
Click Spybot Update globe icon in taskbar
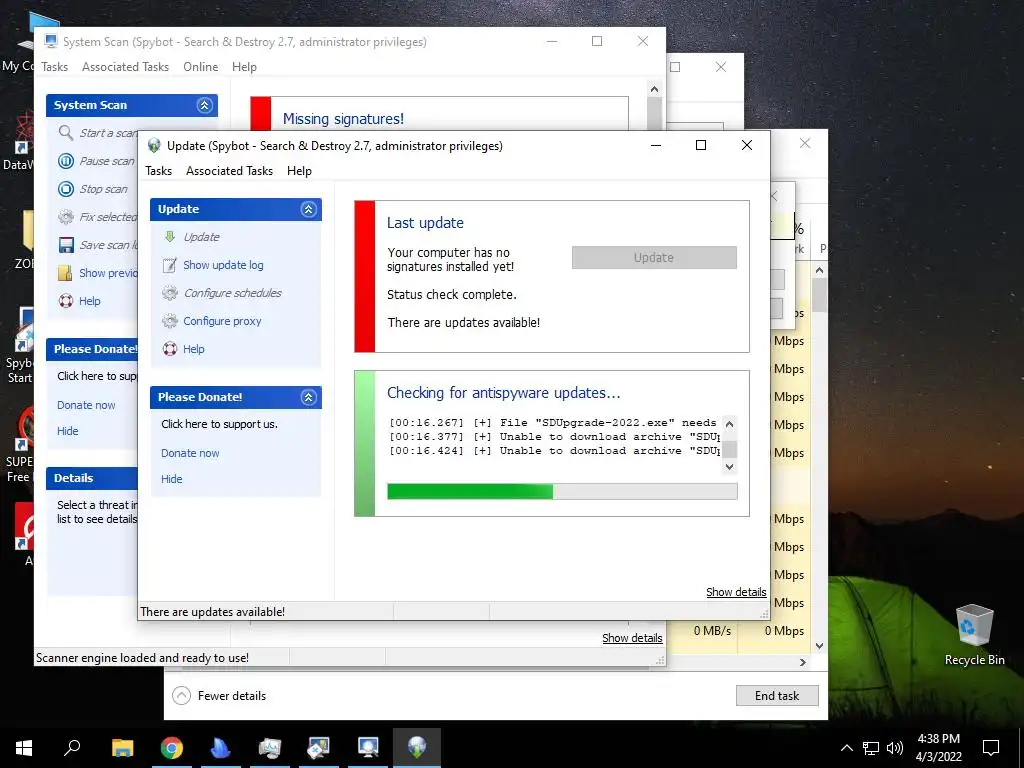pyautogui.click(x=417, y=747)
